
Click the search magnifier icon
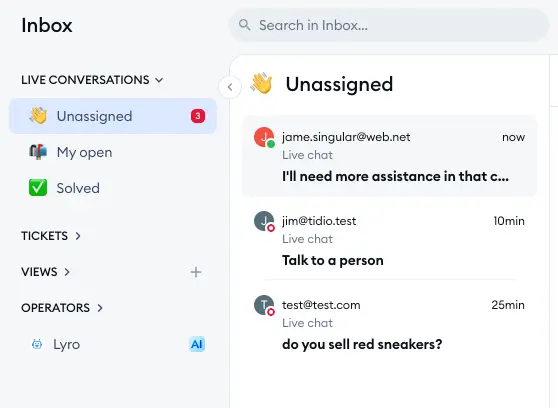pyautogui.click(x=244, y=25)
